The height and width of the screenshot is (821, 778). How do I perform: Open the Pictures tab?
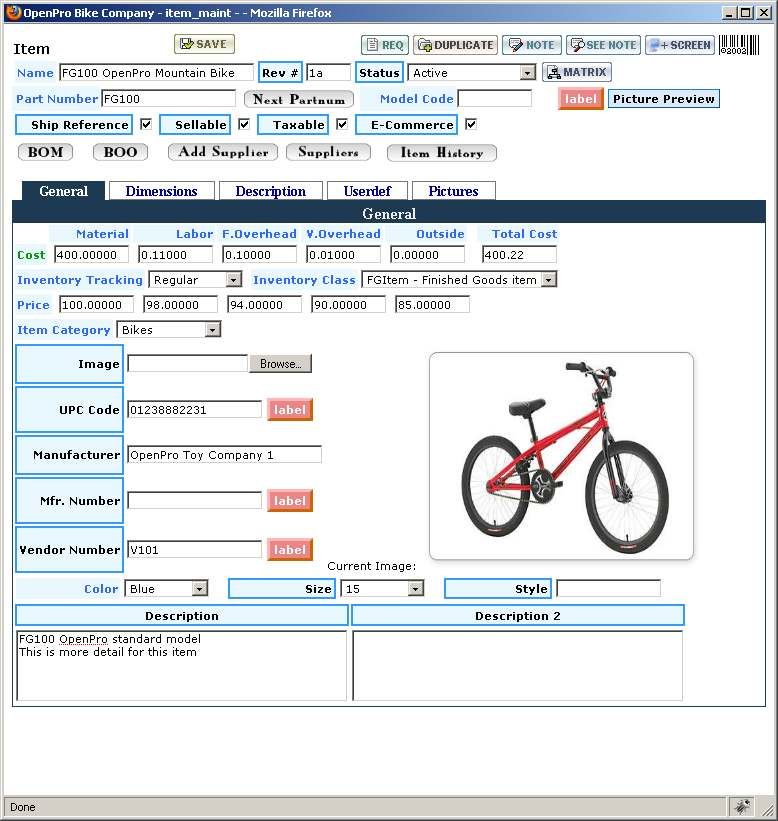[x=453, y=191]
